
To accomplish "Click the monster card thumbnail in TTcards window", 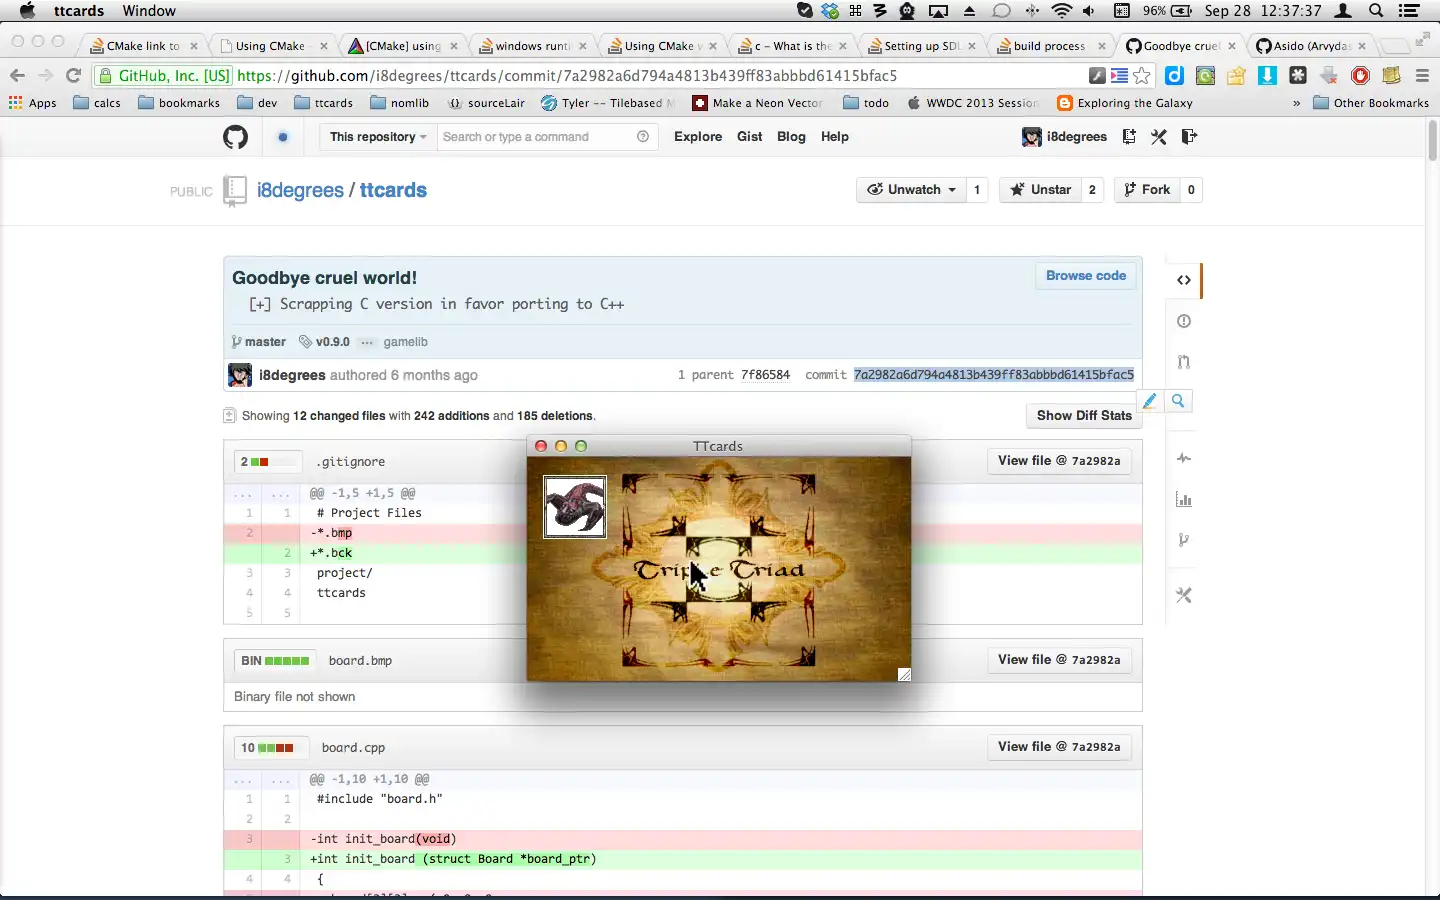I will (x=575, y=507).
